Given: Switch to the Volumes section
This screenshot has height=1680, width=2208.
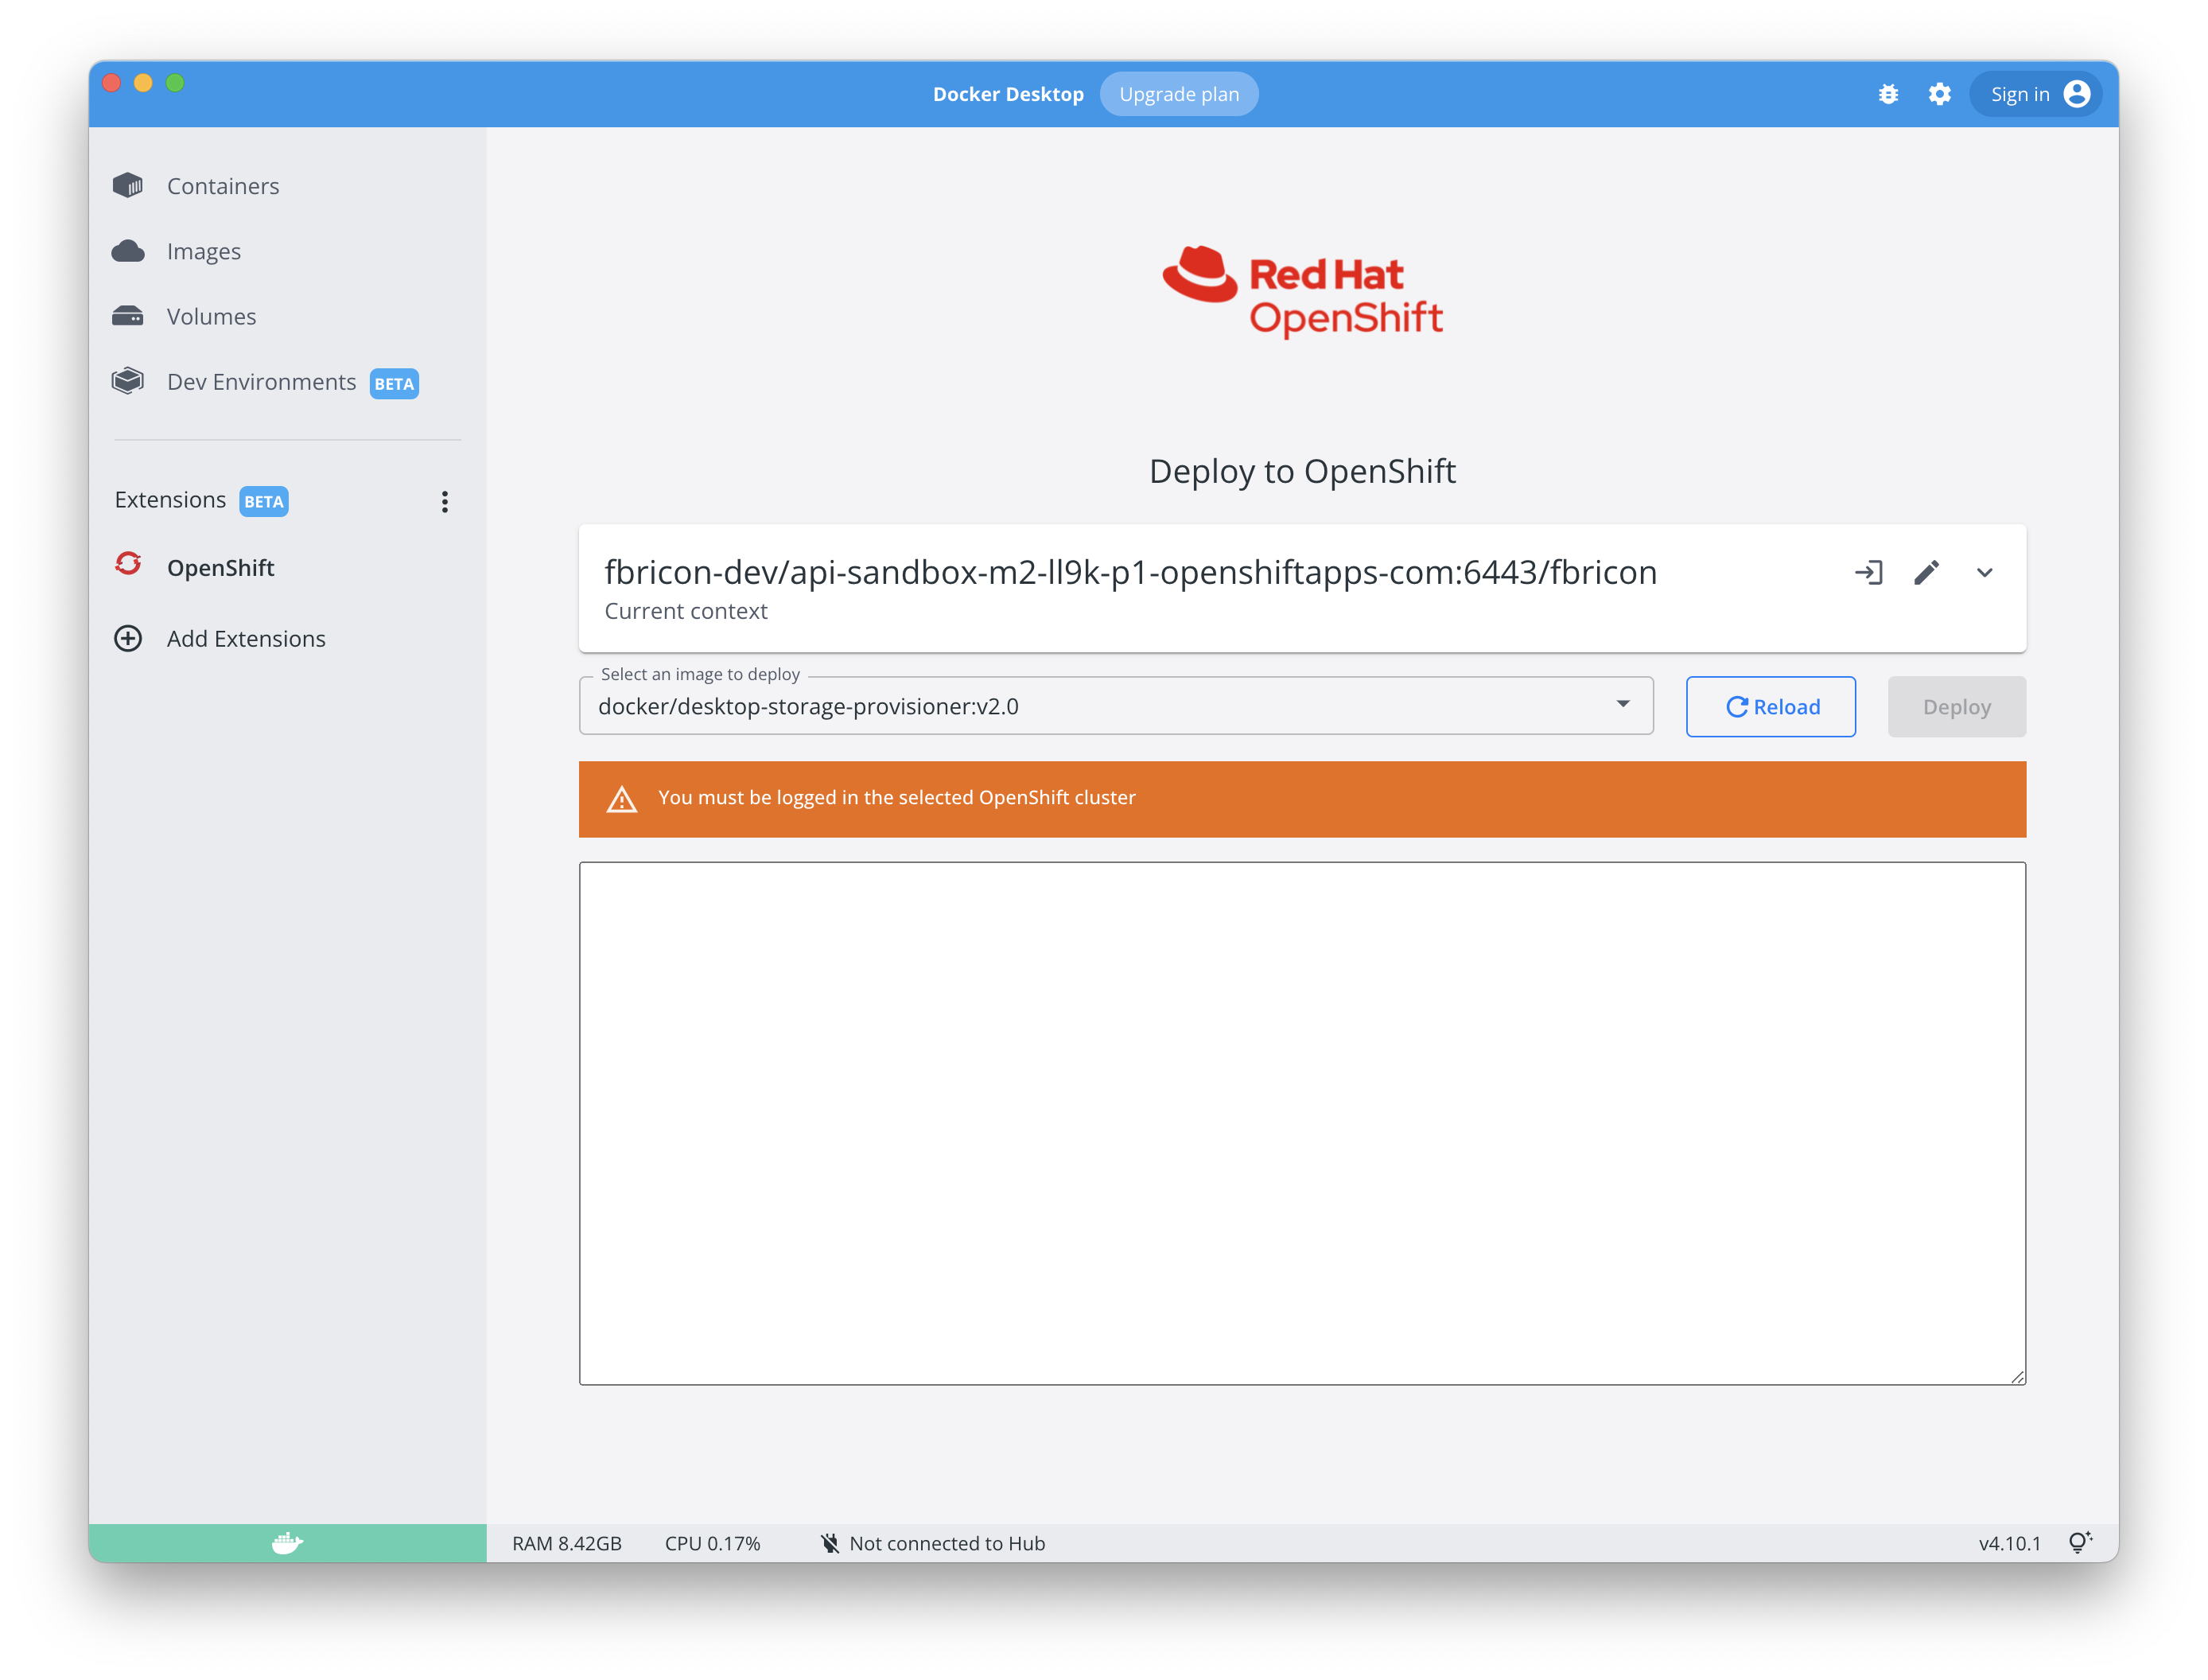Looking at the screenshot, I should point(211,316).
